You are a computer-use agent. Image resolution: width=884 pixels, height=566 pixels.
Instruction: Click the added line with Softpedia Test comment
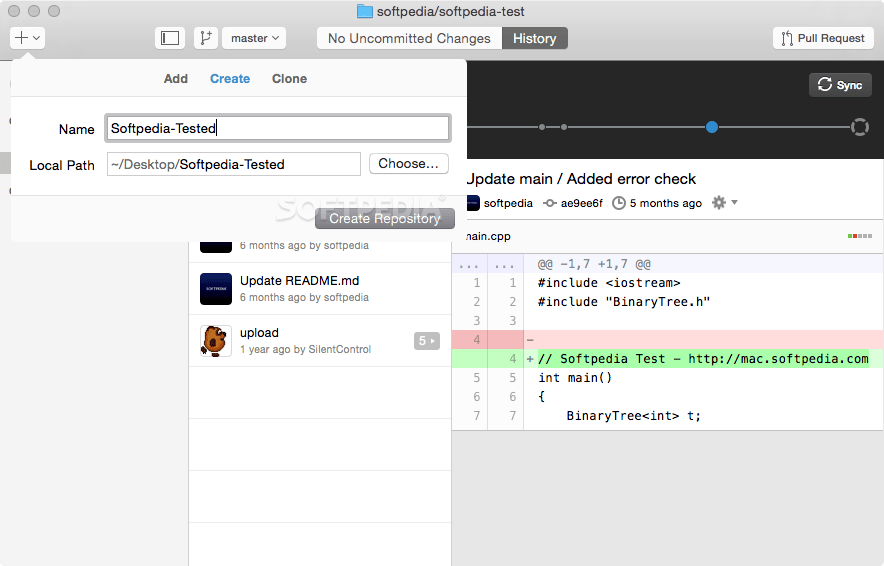click(x=668, y=359)
